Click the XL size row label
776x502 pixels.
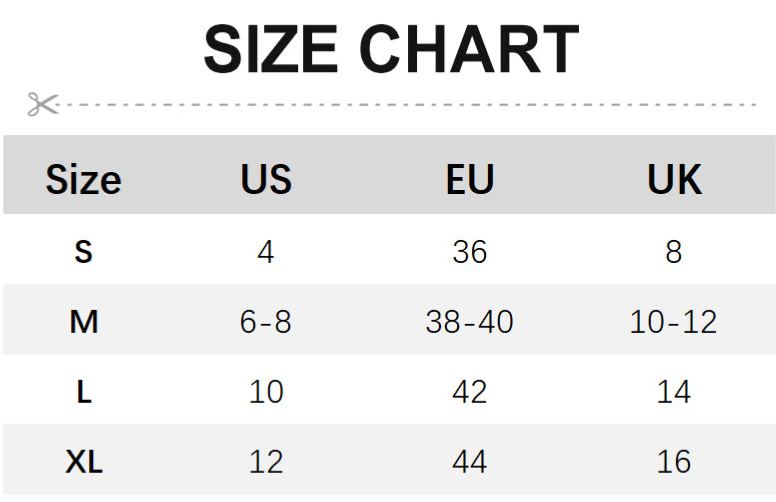tap(83, 462)
